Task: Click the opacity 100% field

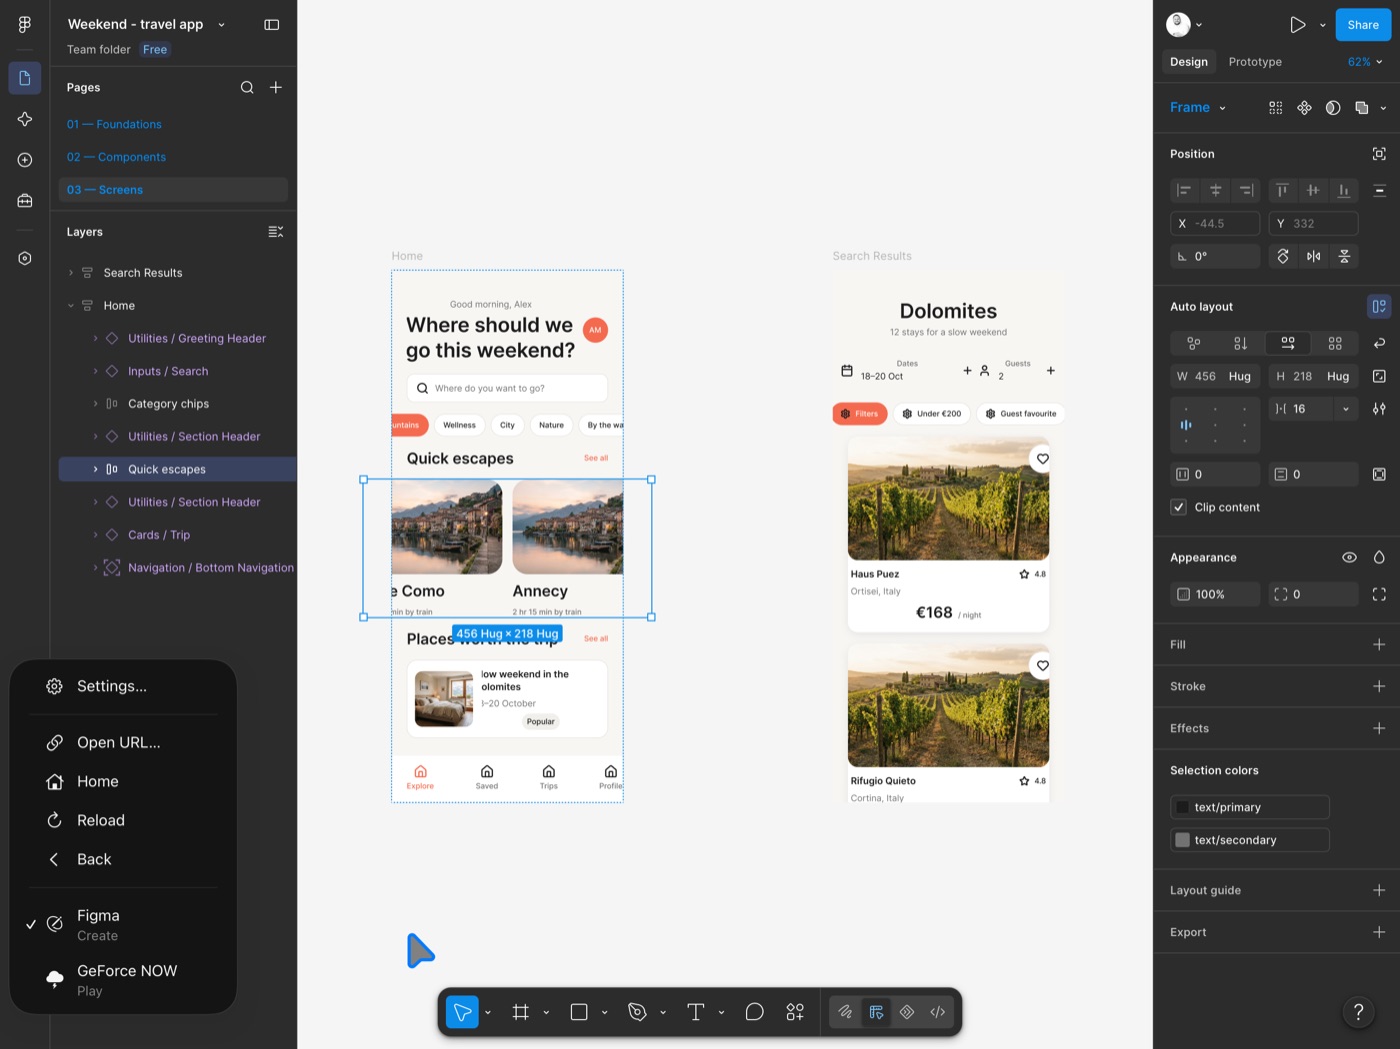Action: [1215, 594]
